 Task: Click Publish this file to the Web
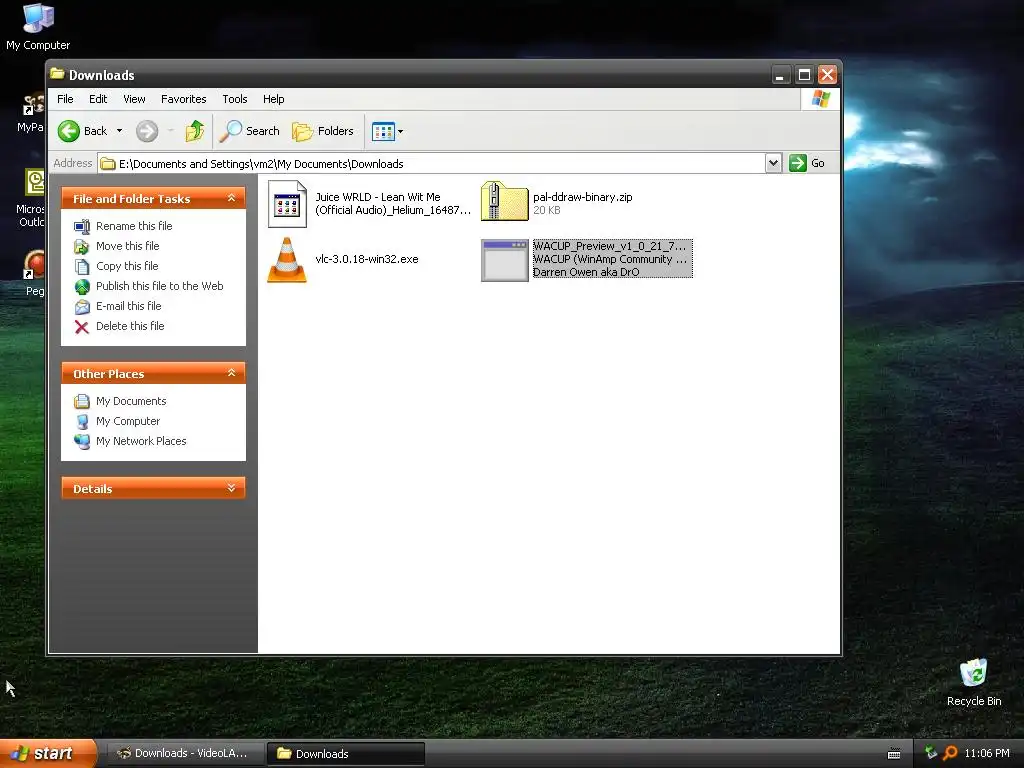point(159,286)
